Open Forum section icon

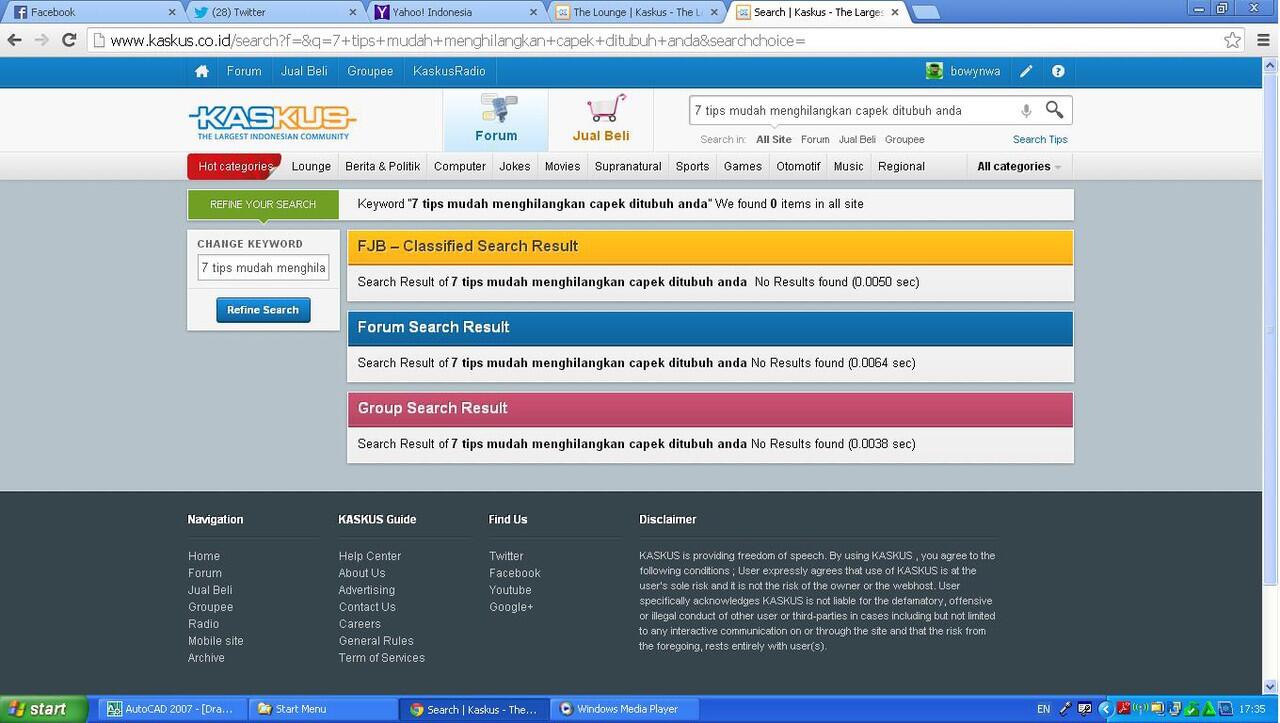[x=496, y=119]
